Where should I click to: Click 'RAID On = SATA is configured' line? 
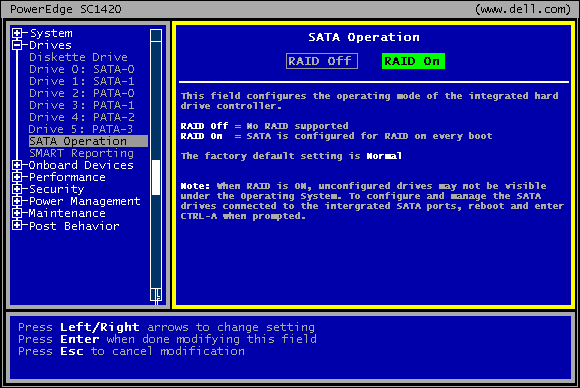(x=337, y=136)
